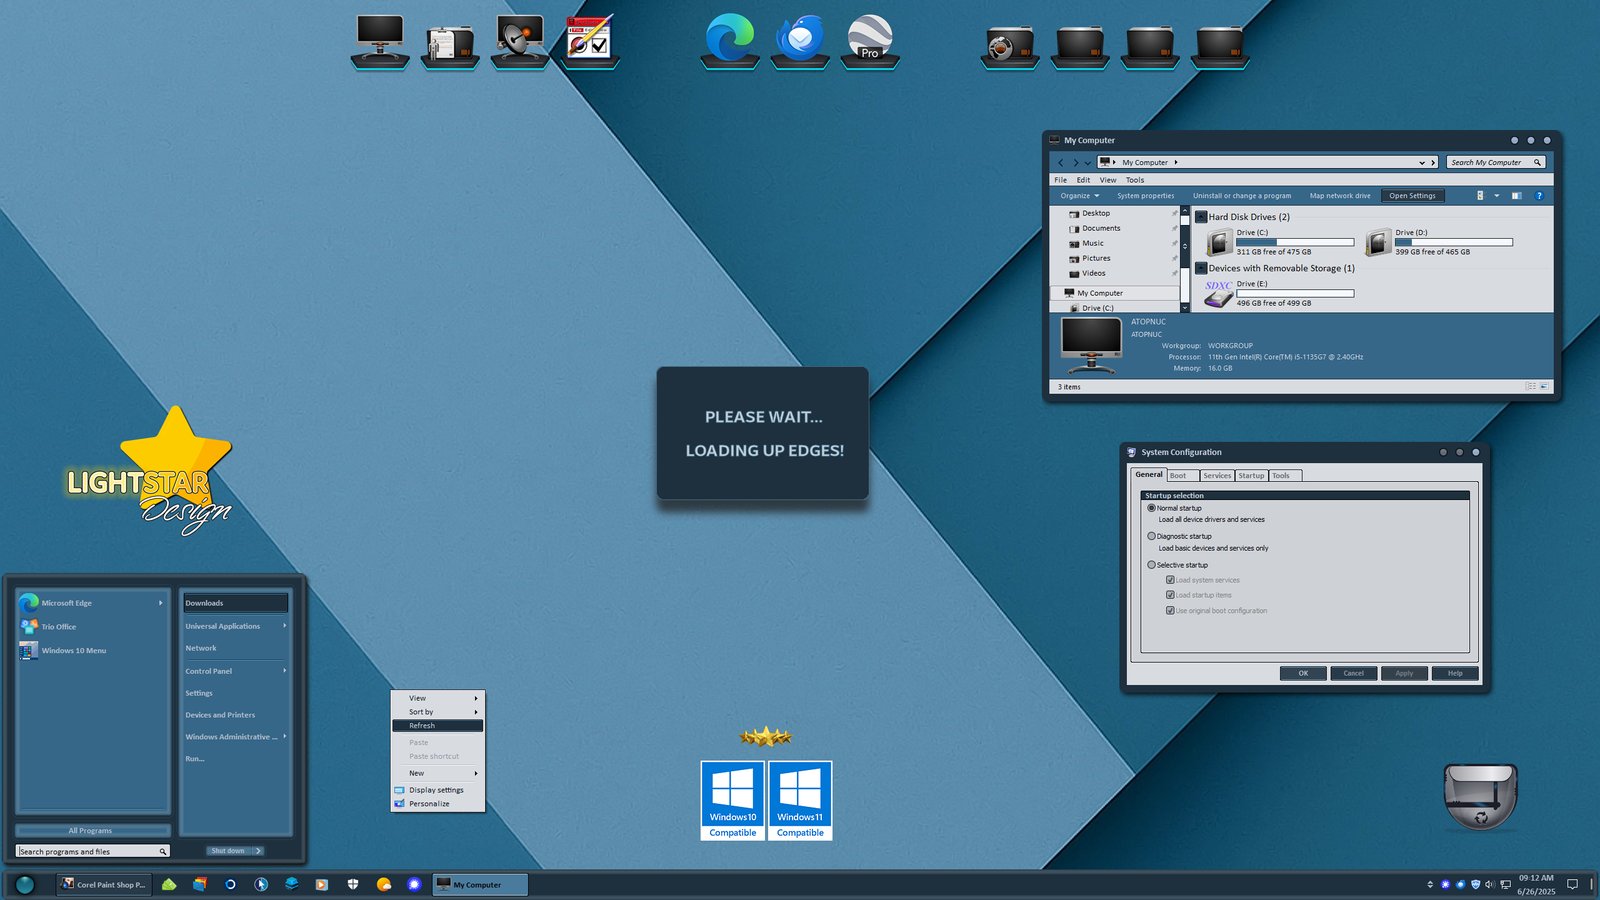Open the media player taskbar icon
The image size is (1600, 900).
pos(322,884)
